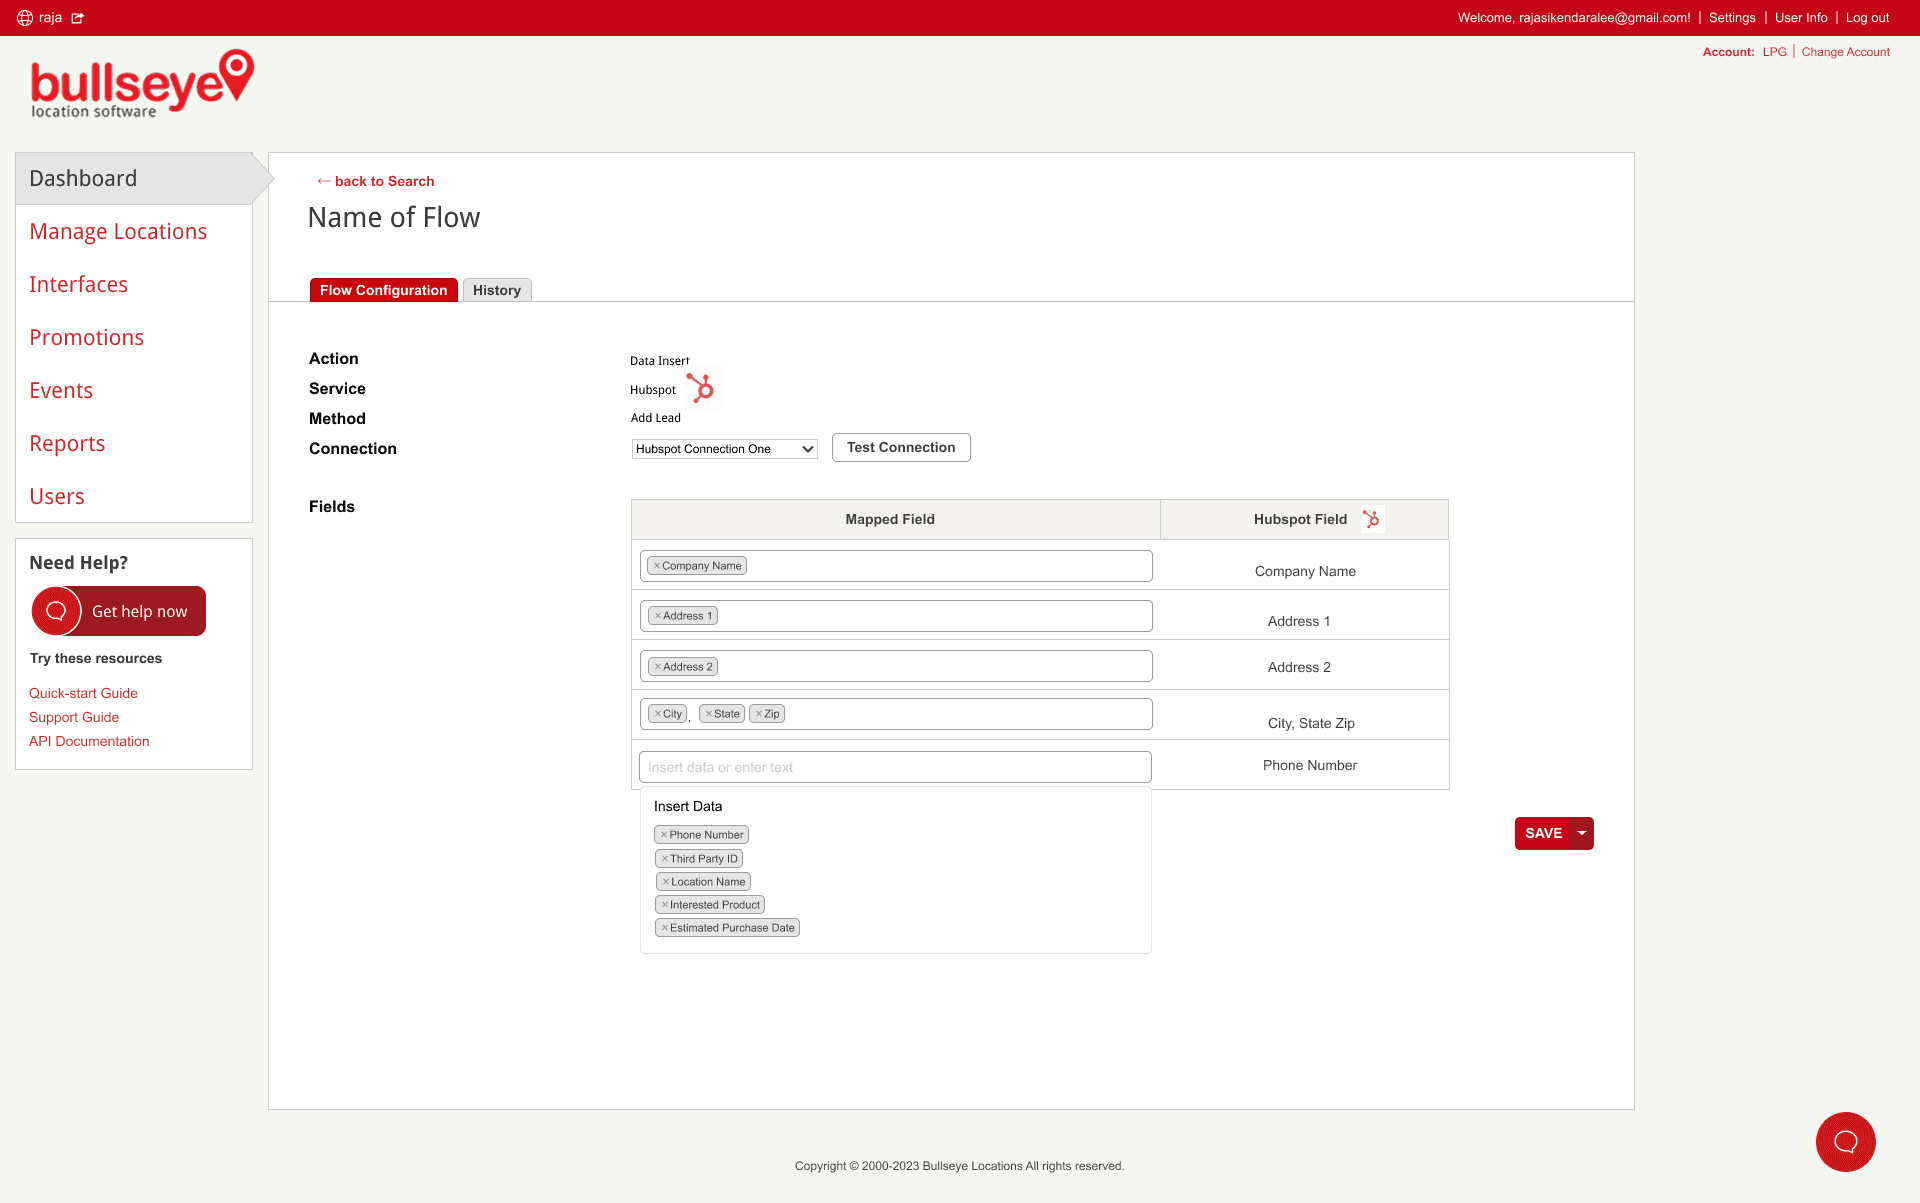The width and height of the screenshot is (1920, 1203).
Task: Open the API Documentation link
Action: [x=89, y=741]
